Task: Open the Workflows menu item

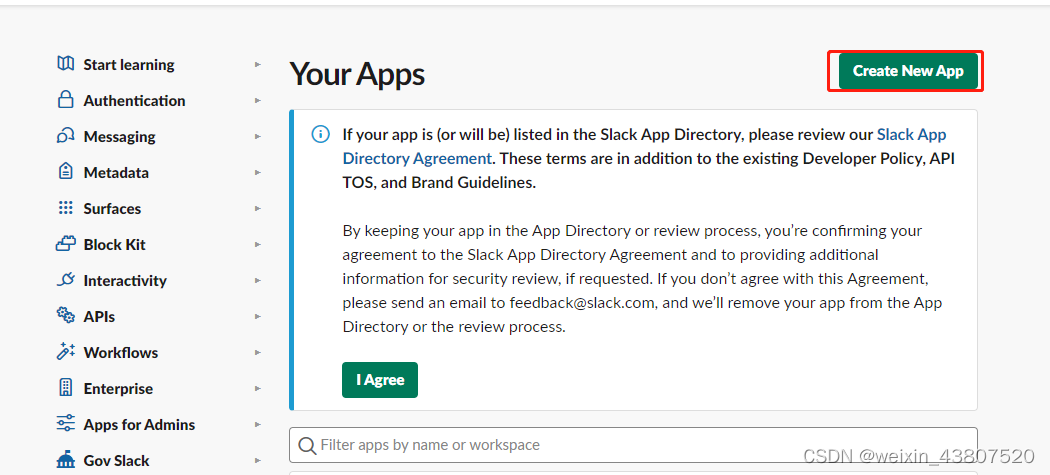Action: click(x=121, y=352)
